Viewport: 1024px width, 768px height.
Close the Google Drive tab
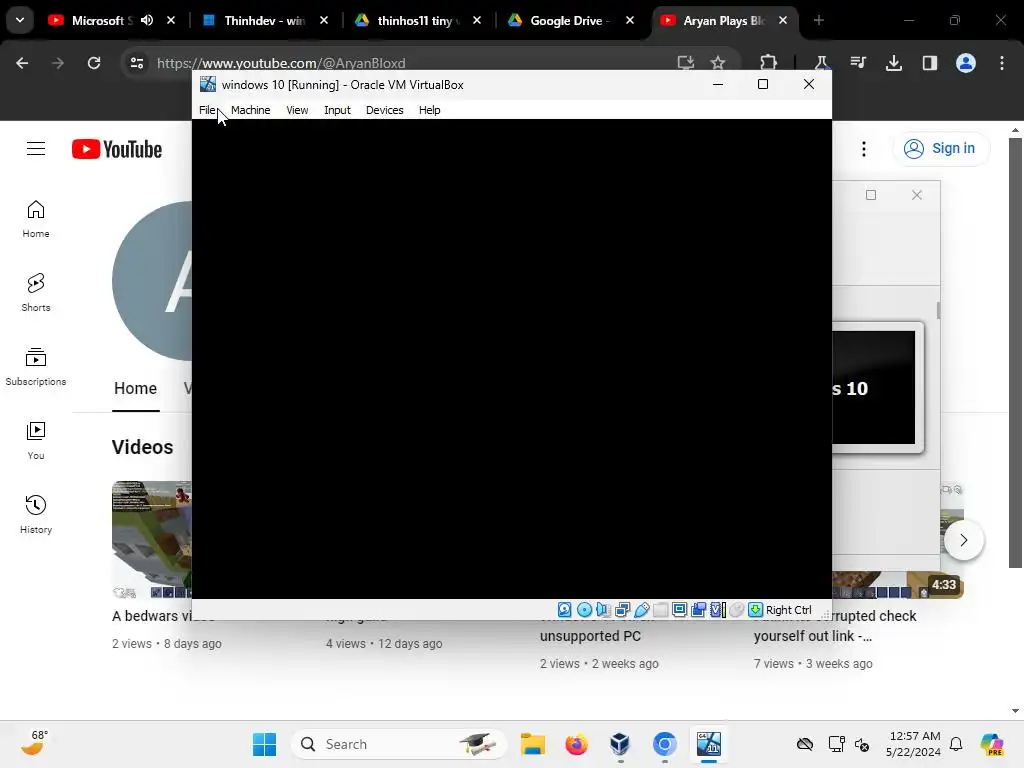click(x=630, y=21)
